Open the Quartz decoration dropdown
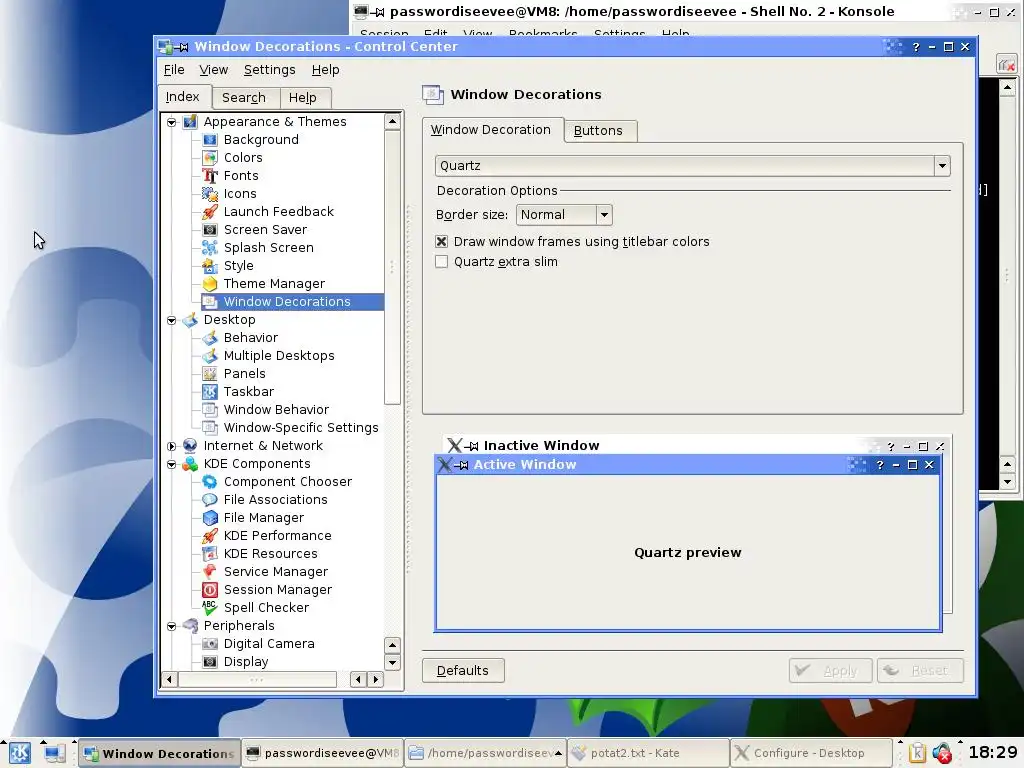The width and height of the screenshot is (1024, 768). (x=692, y=166)
